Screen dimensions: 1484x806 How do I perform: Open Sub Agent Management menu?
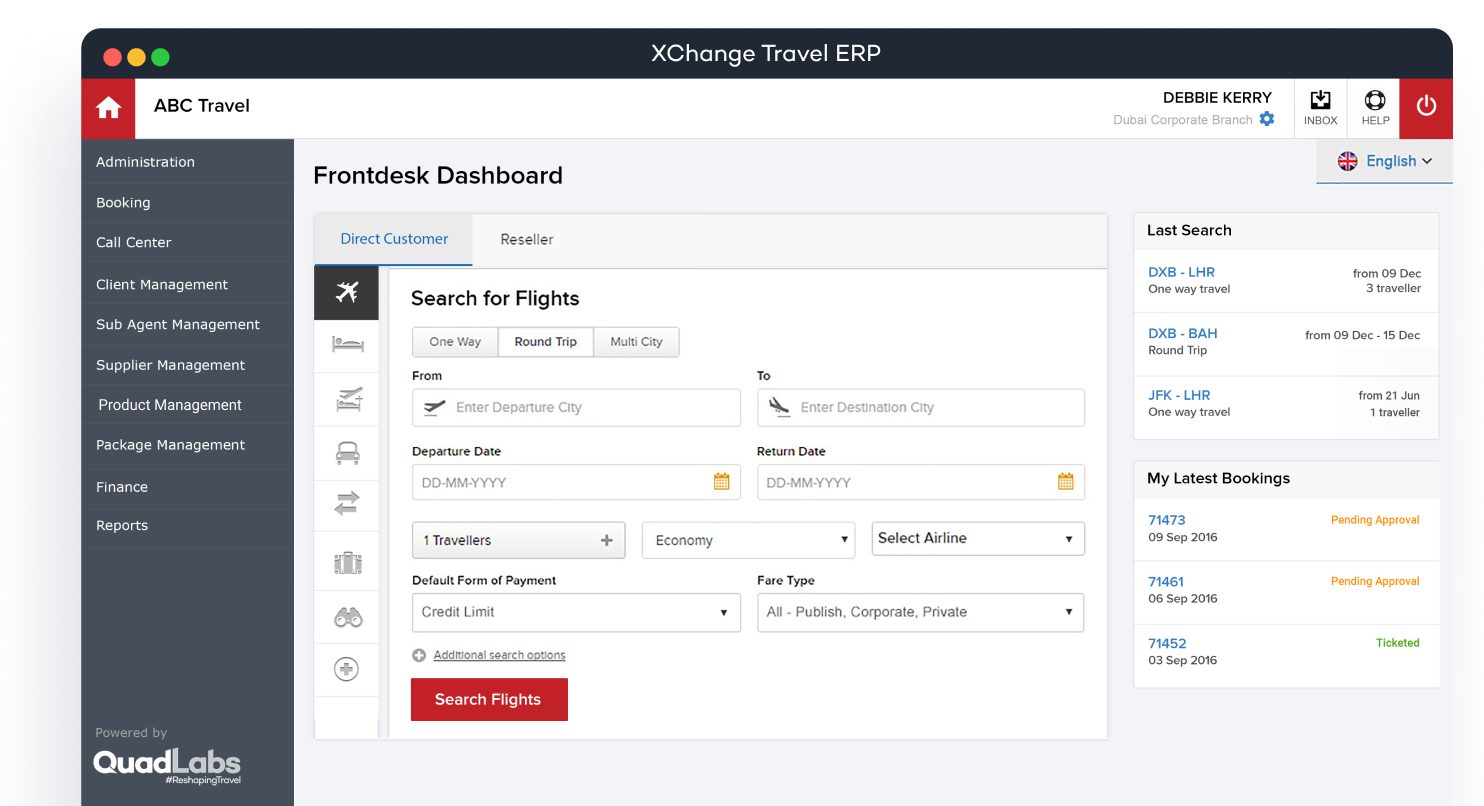[x=188, y=325]
